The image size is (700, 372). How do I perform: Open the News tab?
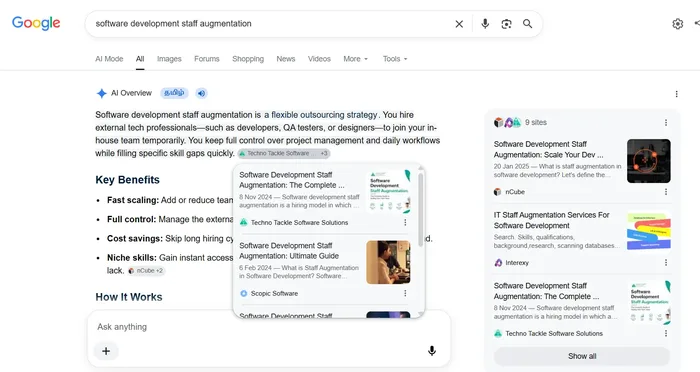(x=286, y=59)
